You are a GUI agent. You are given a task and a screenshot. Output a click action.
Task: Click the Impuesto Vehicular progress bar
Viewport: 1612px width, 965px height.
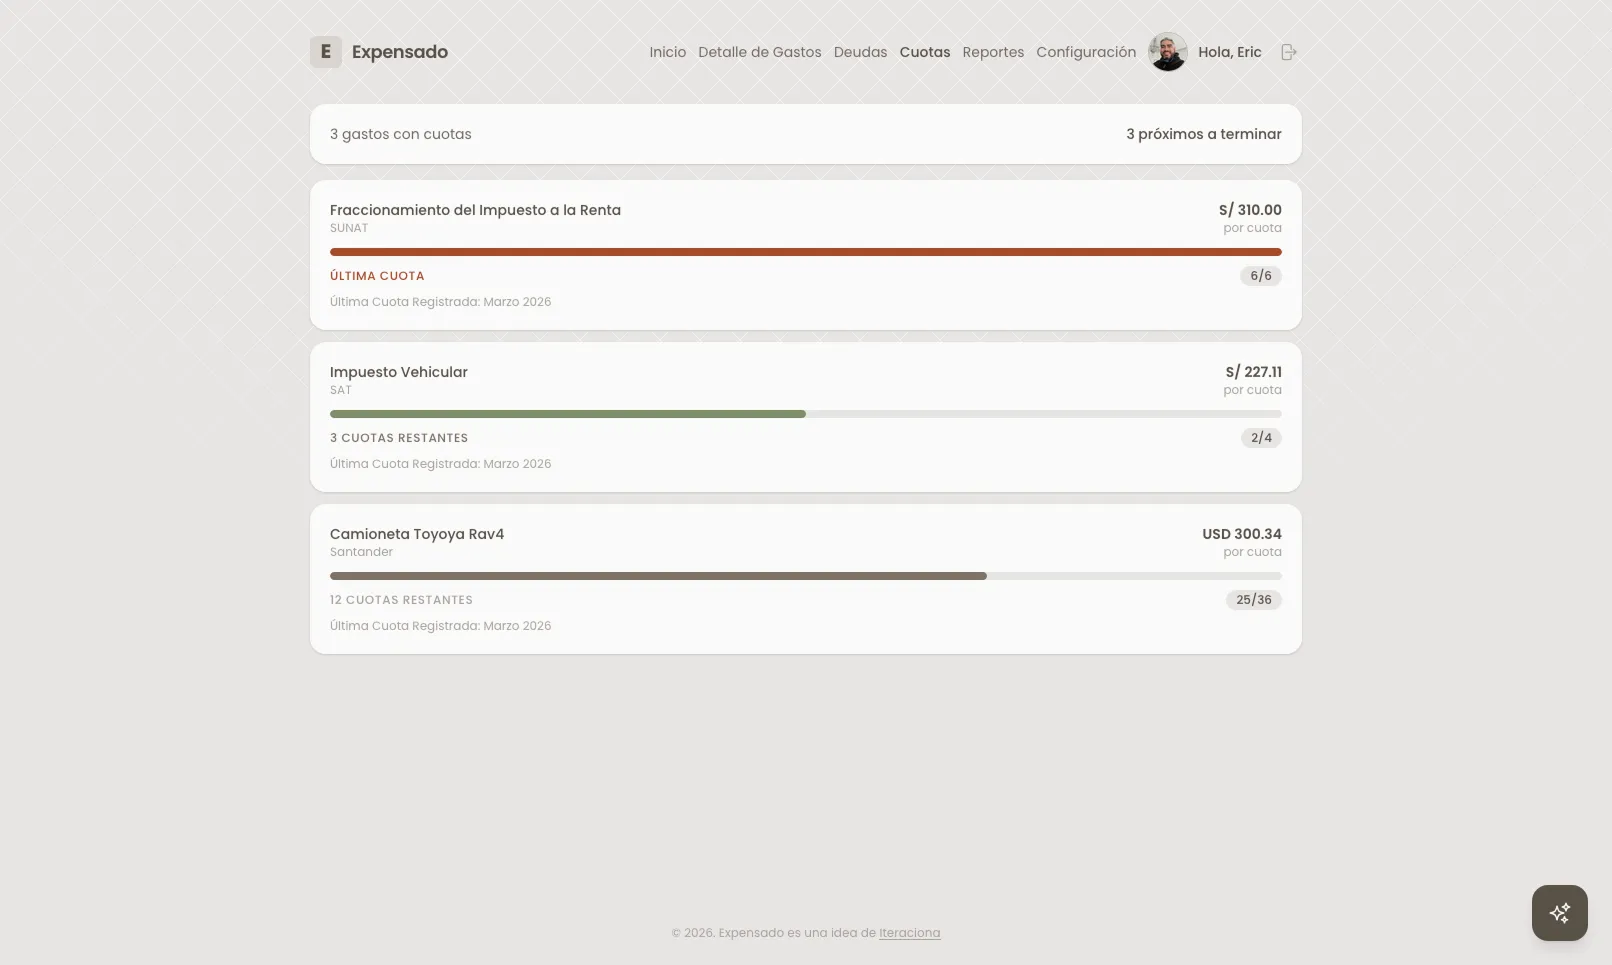[x=805, y=414]
